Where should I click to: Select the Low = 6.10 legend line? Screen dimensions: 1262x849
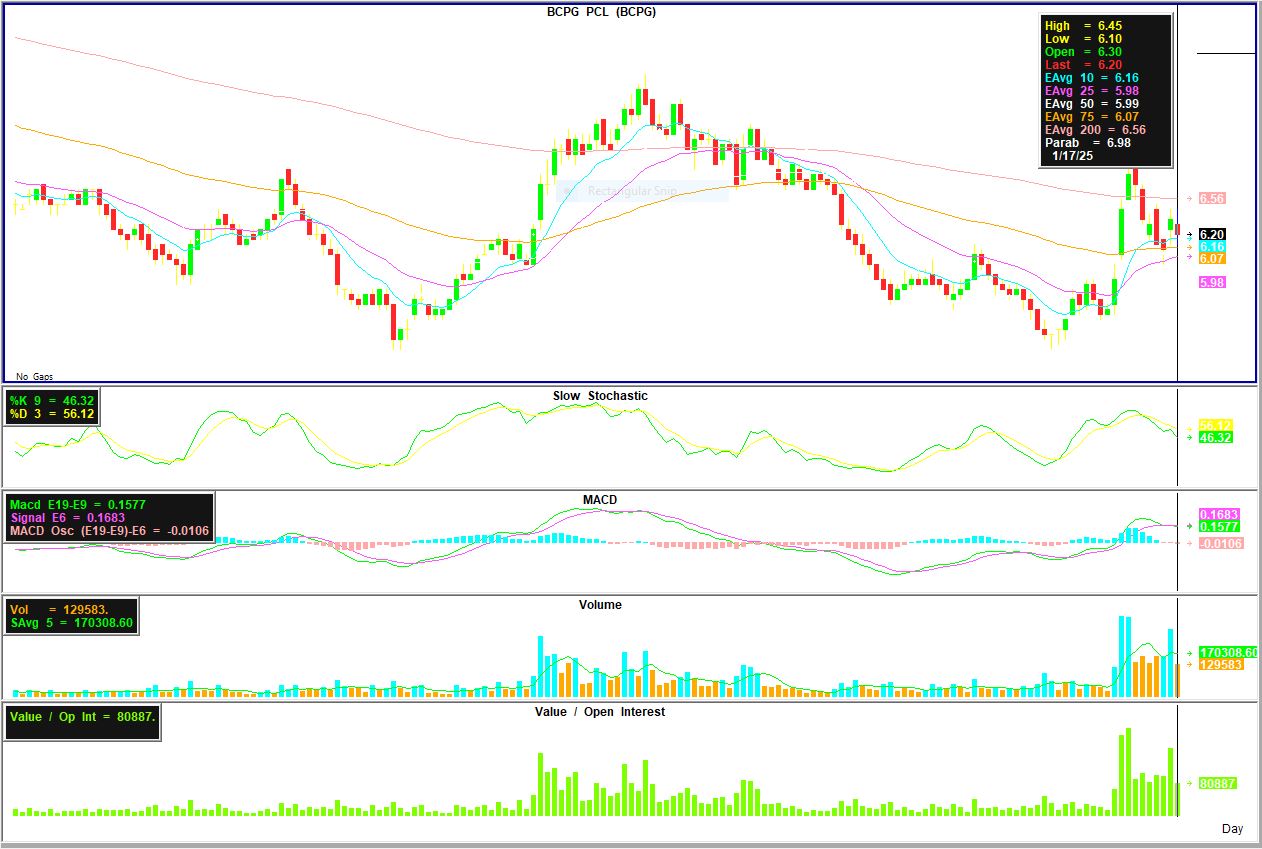[x=1082, y=39]
